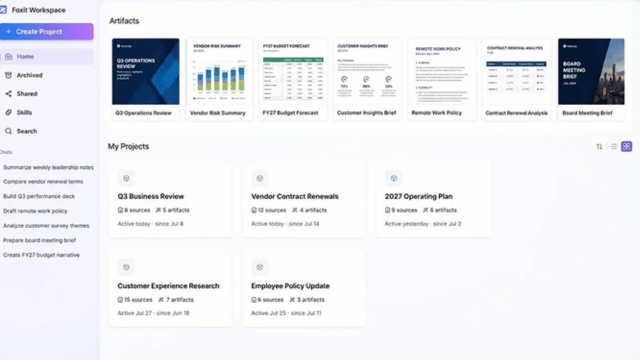The image size is (640, 360).
Task: Switch projects to grid view
Action: click(x=627, y=147)
